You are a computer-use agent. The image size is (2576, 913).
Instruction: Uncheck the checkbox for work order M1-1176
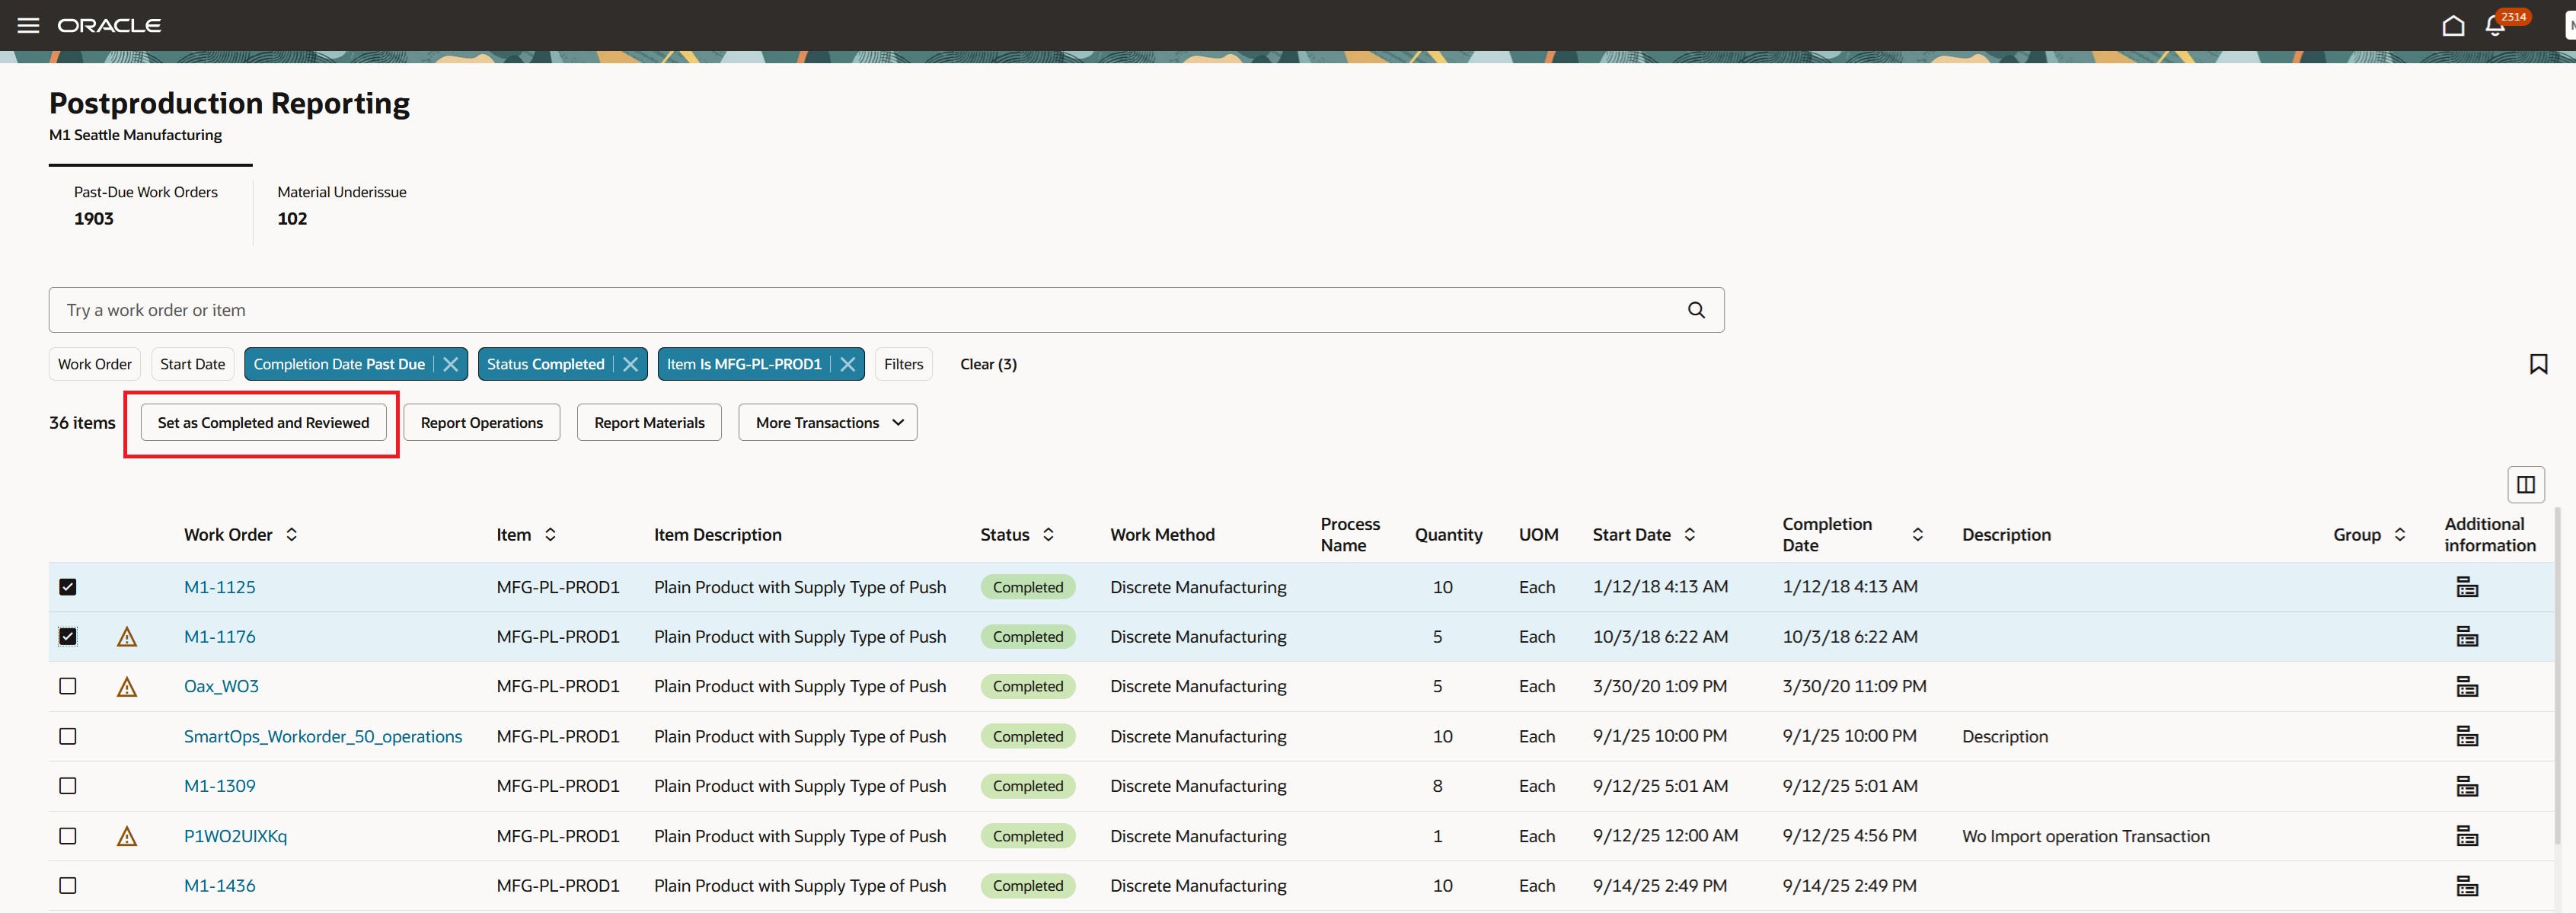coord(68,636)
